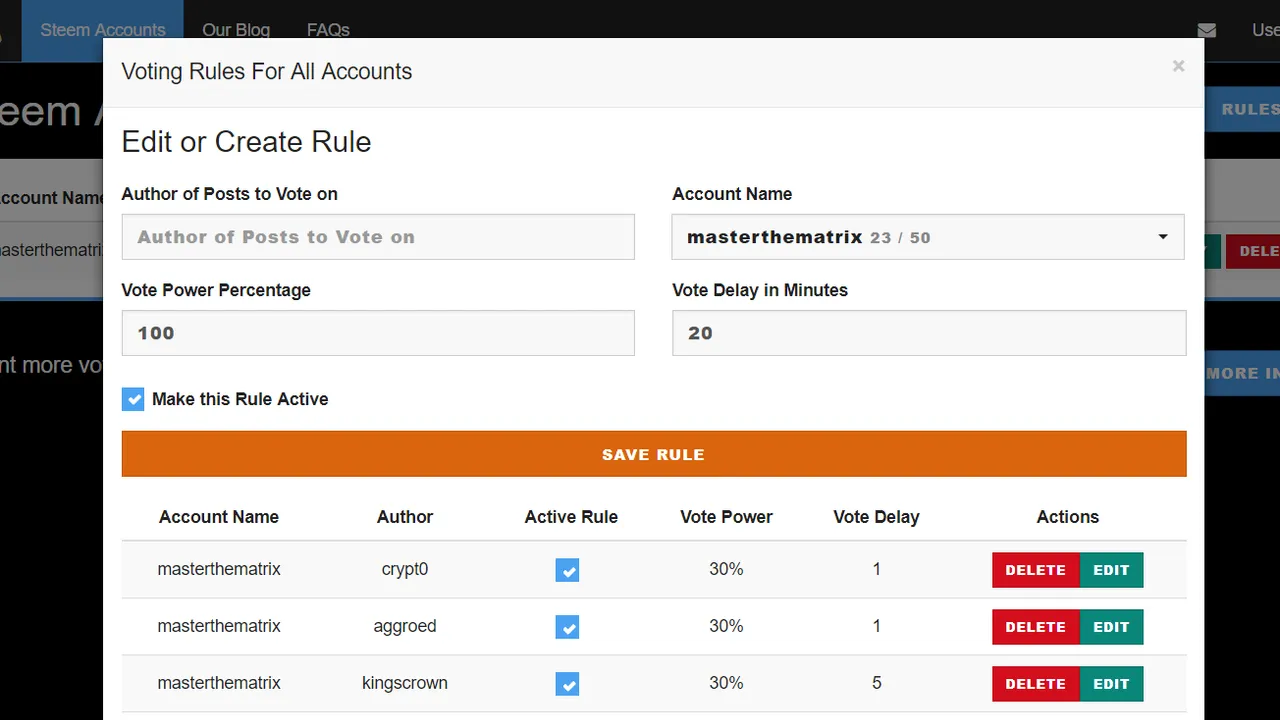Screen dimensions: 1280x720
Task: Click the Edit or Create Rule heading
Action: (246, 142)
